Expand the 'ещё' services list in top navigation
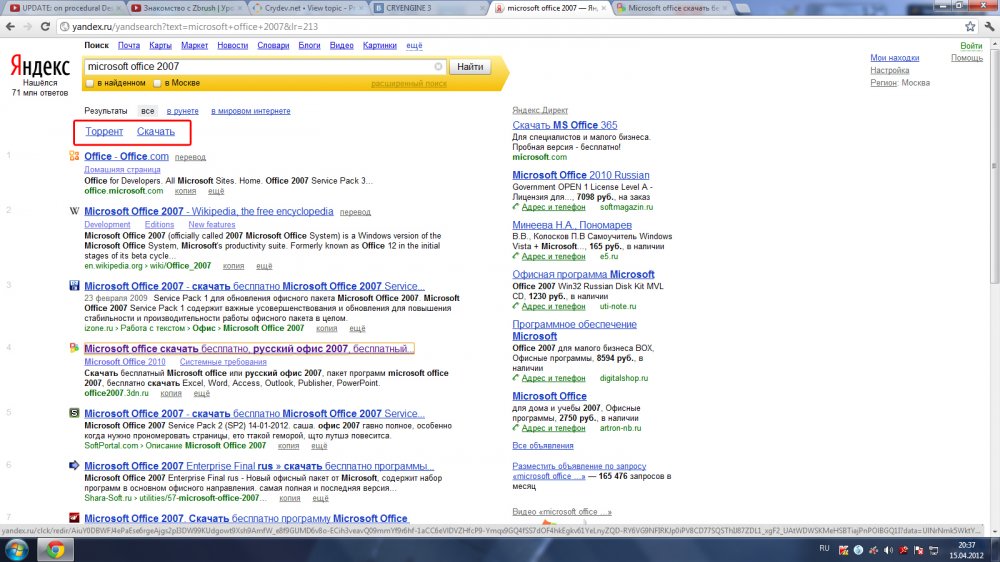The width and height of the screenshot is (1000, 562). tap(414, 45)
